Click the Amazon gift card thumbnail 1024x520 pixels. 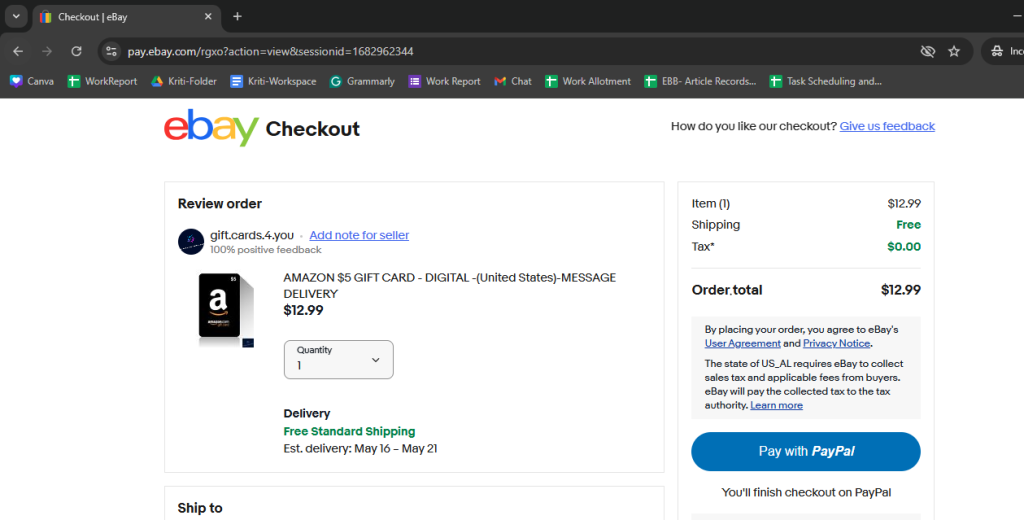pos(226,310)
